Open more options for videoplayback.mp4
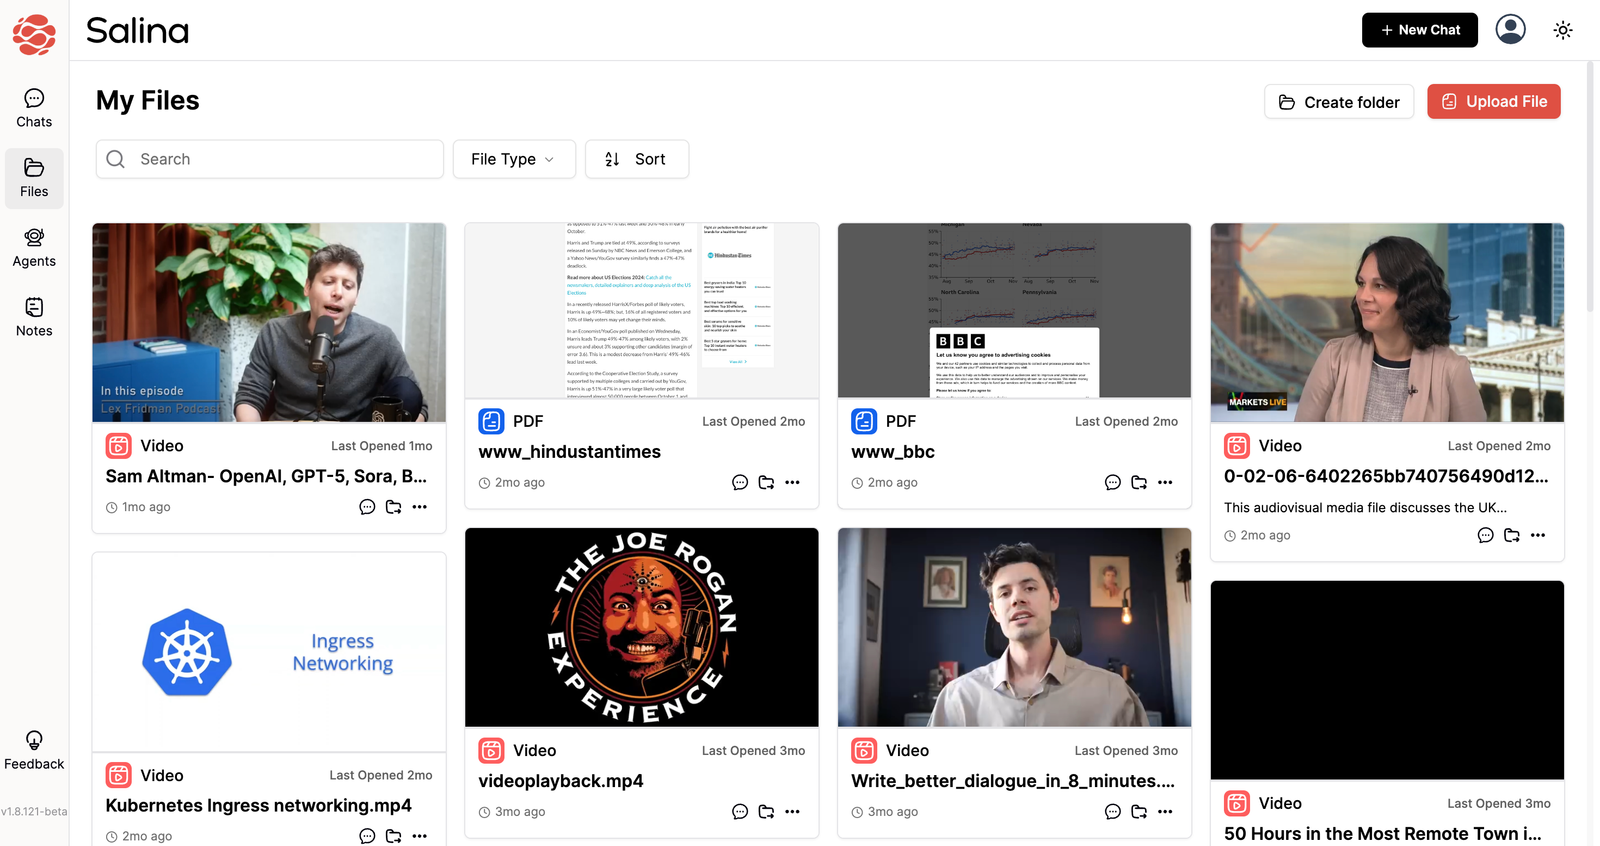The width and height of the screenshot is (1600, 846). pos(793,811)
